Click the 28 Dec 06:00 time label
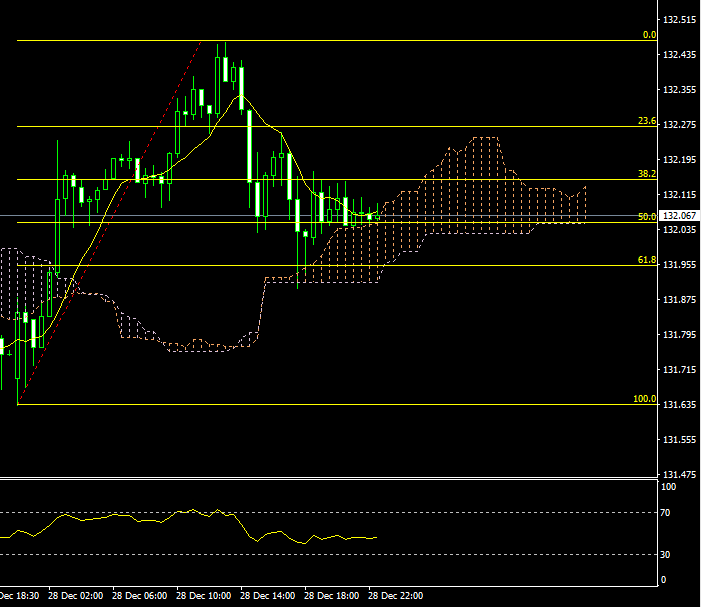This screenshot has height=607, width=701. pos(139,596)
